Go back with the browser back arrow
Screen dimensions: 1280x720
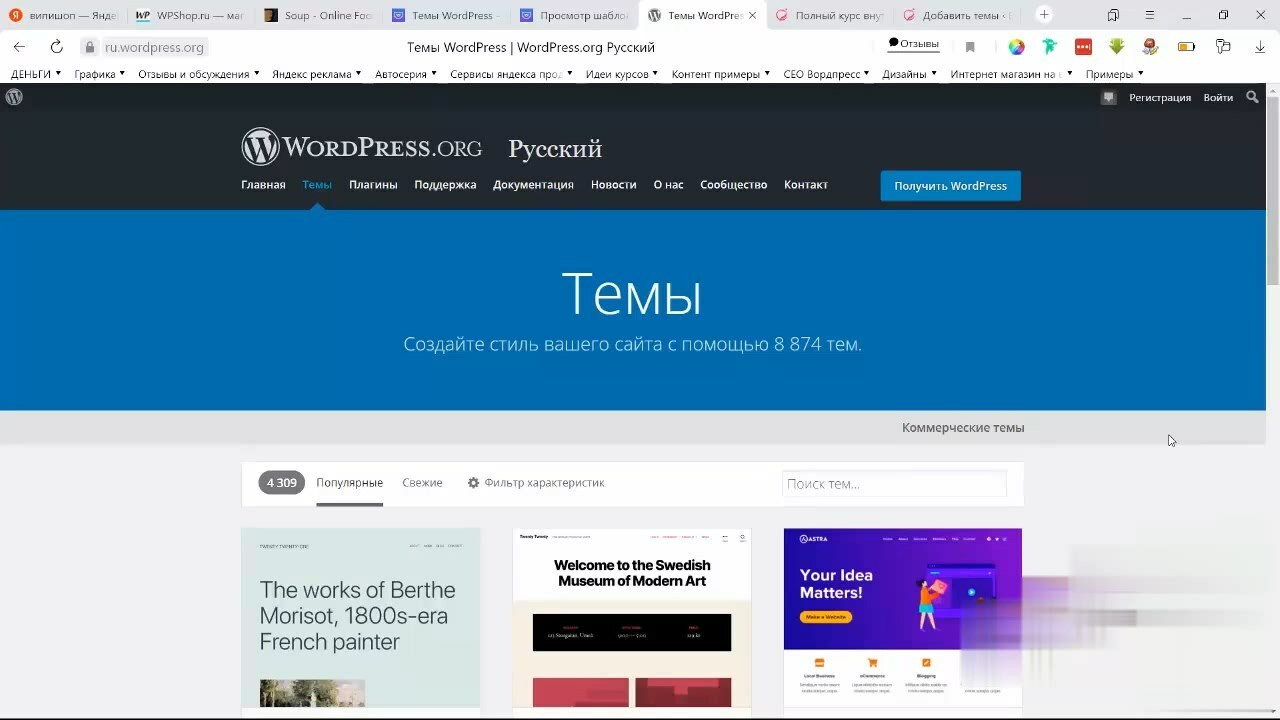(19, 47)
